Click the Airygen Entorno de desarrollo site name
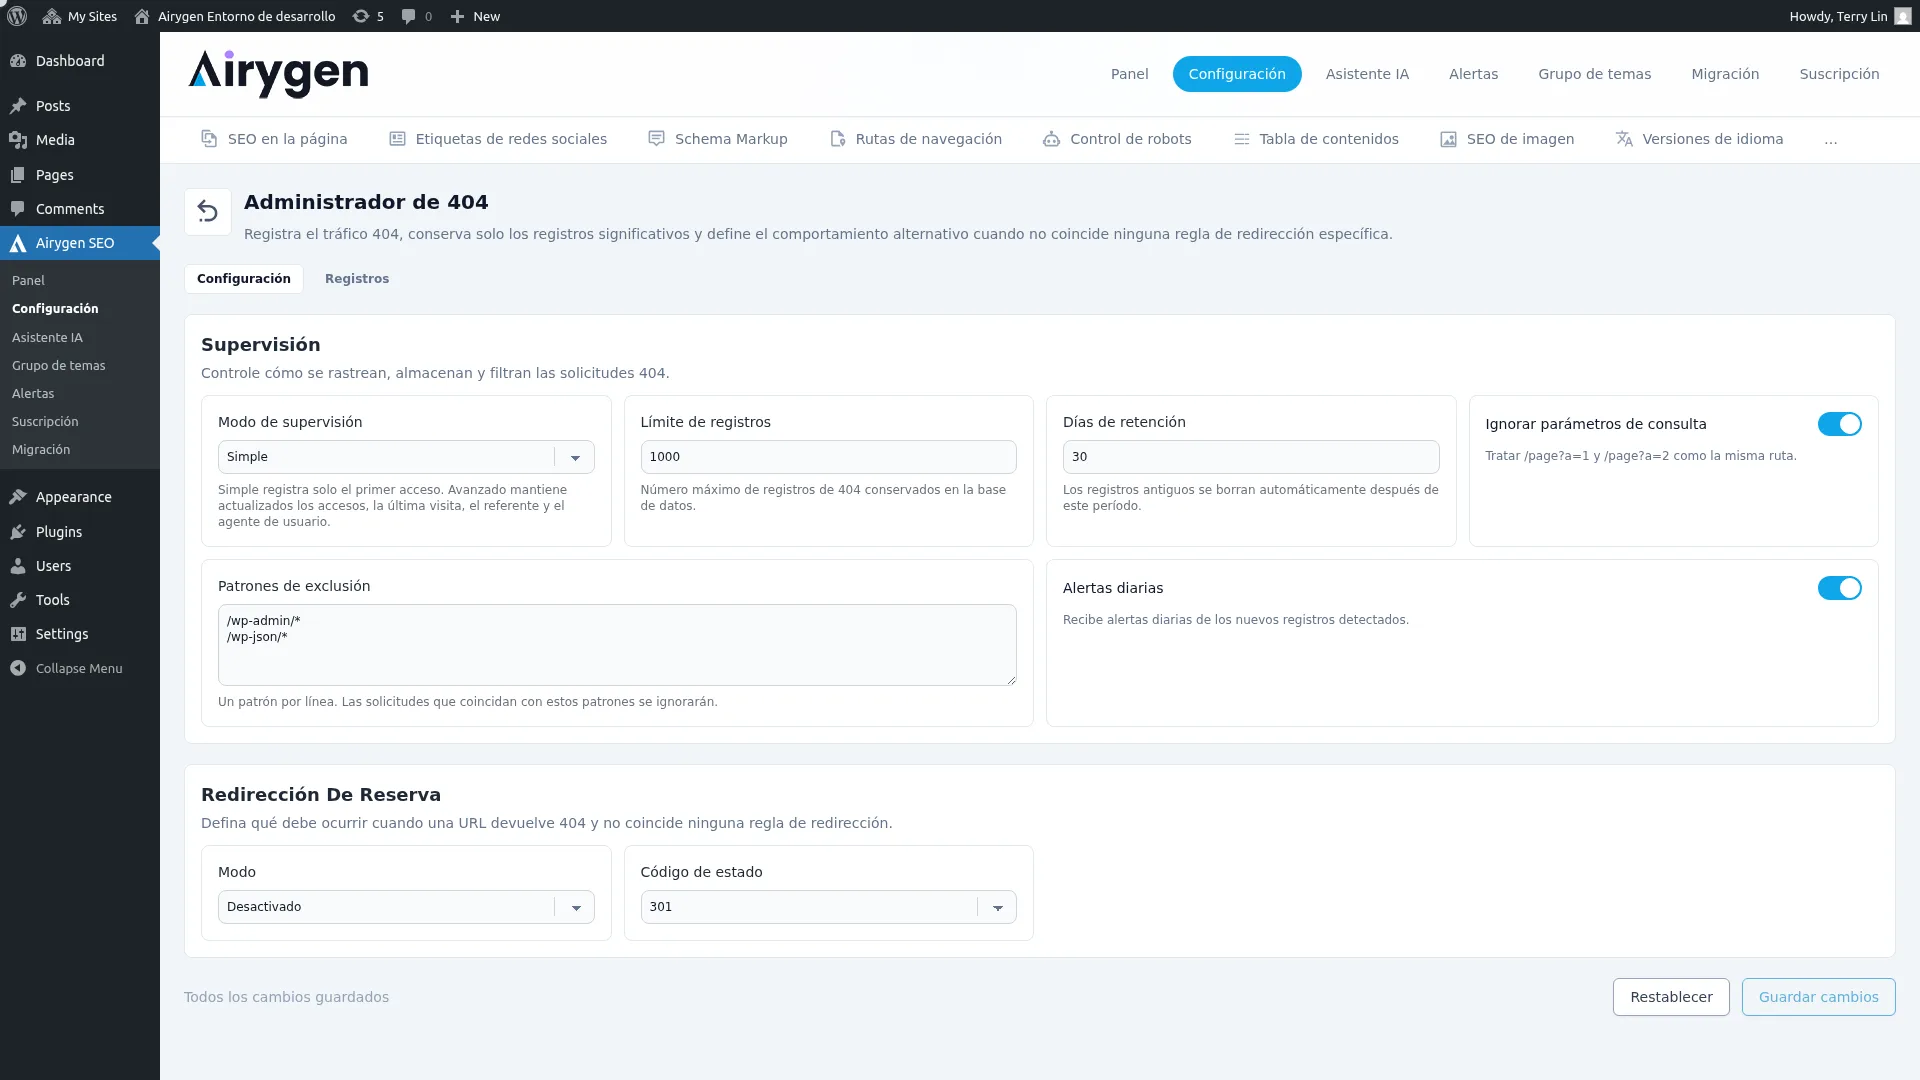1920x1080 pixels. click(x=246, y=16)
